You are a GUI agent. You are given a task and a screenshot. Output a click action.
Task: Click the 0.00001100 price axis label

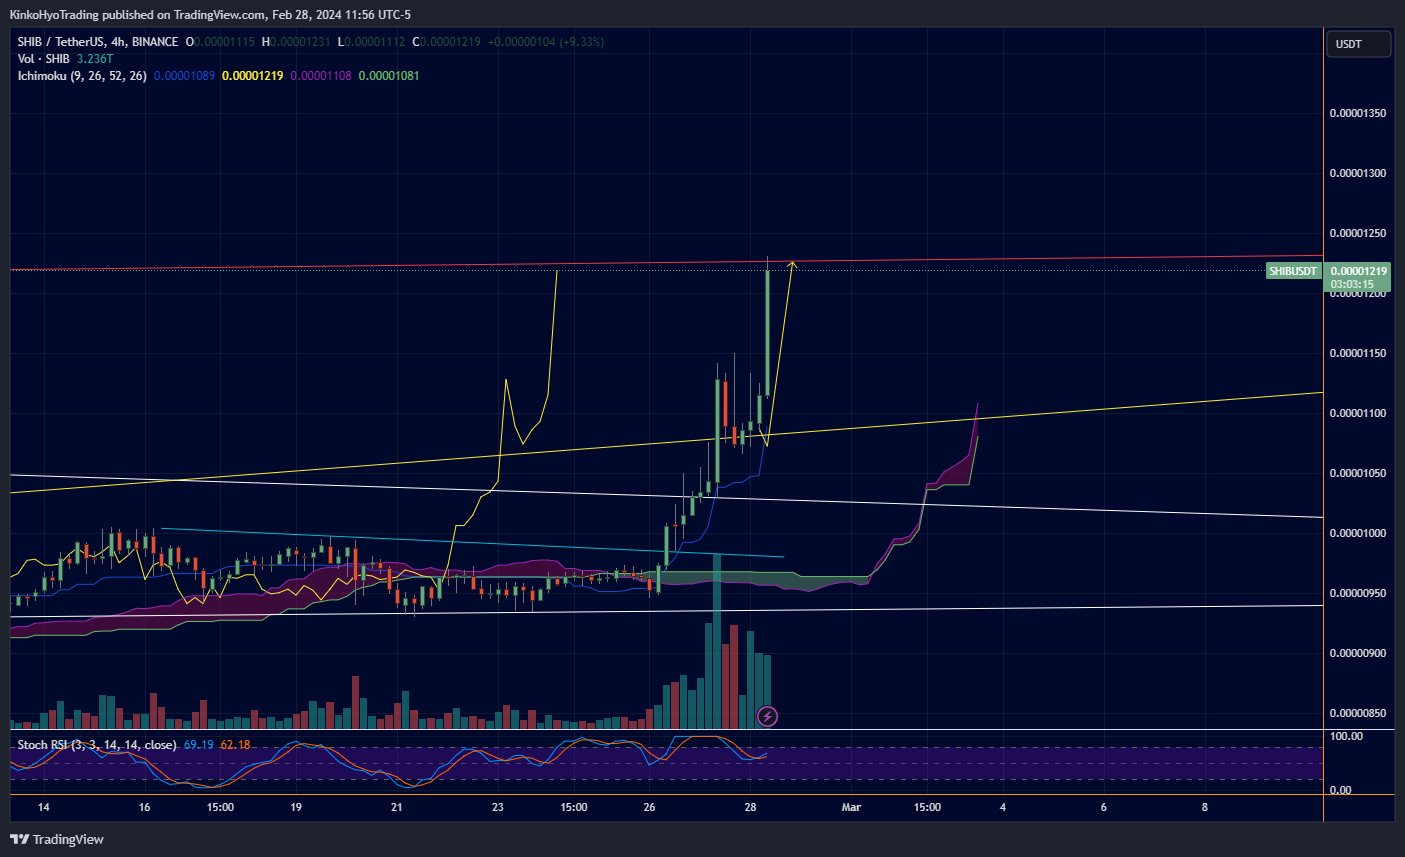pyautogui.click(x=1358, y=413)
